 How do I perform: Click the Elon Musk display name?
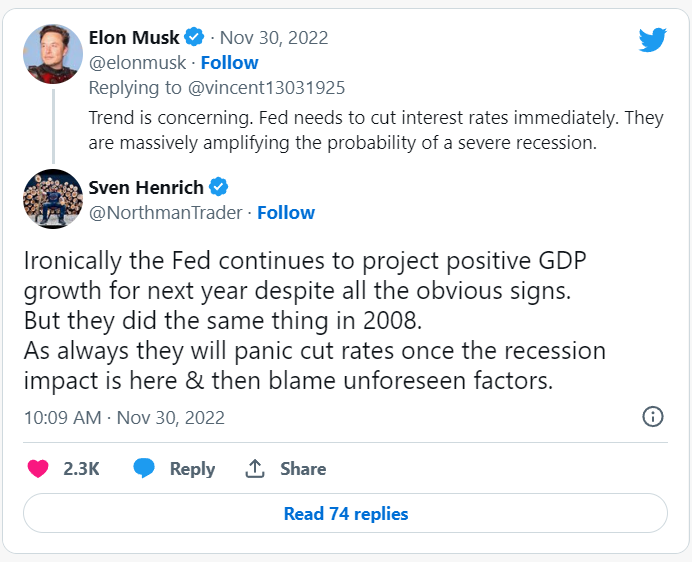pyautogui.click(x=134, y=38)
